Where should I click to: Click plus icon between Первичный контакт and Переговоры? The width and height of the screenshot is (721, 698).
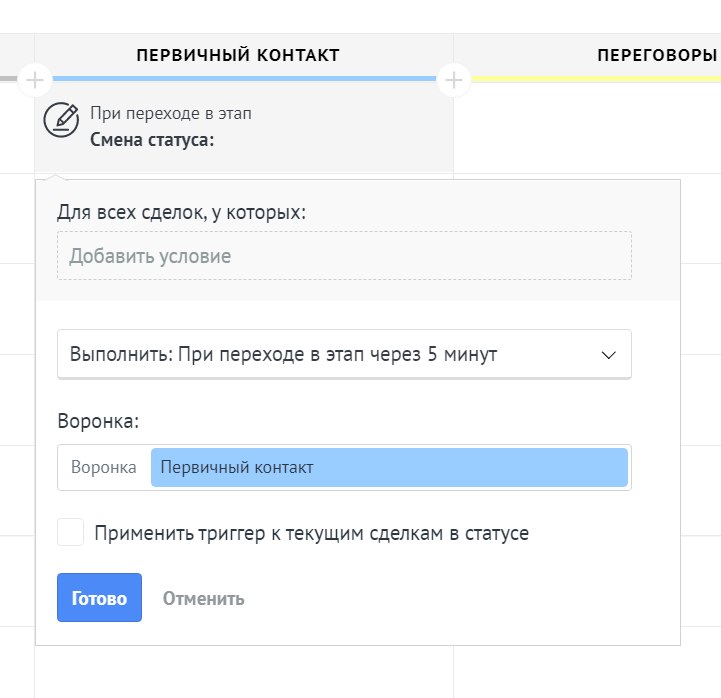(x=453, y=80)
